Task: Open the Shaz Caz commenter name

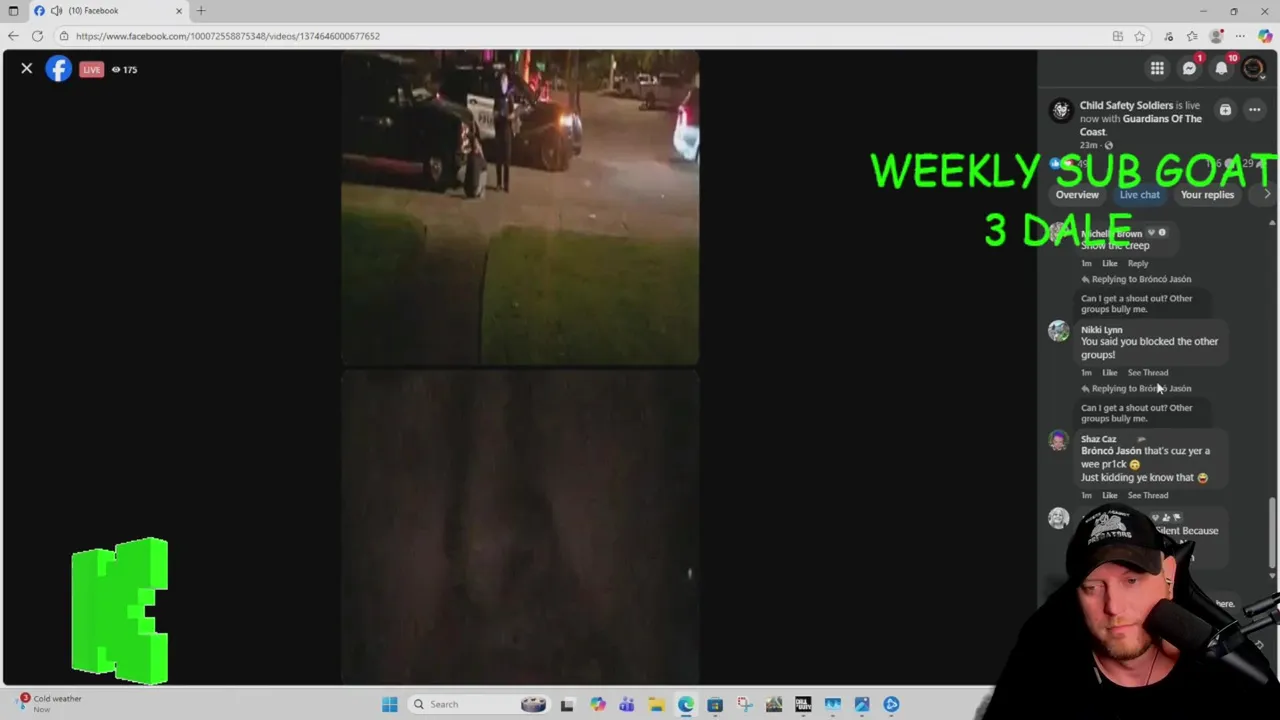Action: pos(1098,439)
